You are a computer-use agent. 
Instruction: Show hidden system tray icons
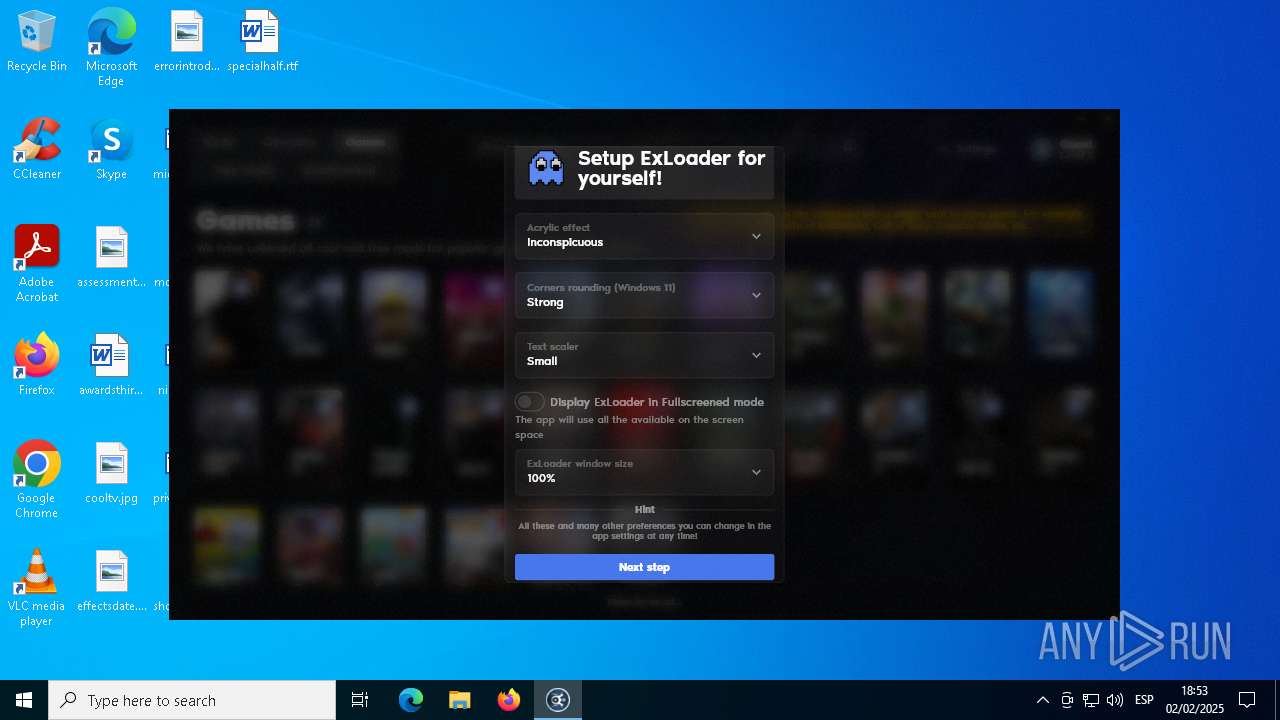point(1042,700)
